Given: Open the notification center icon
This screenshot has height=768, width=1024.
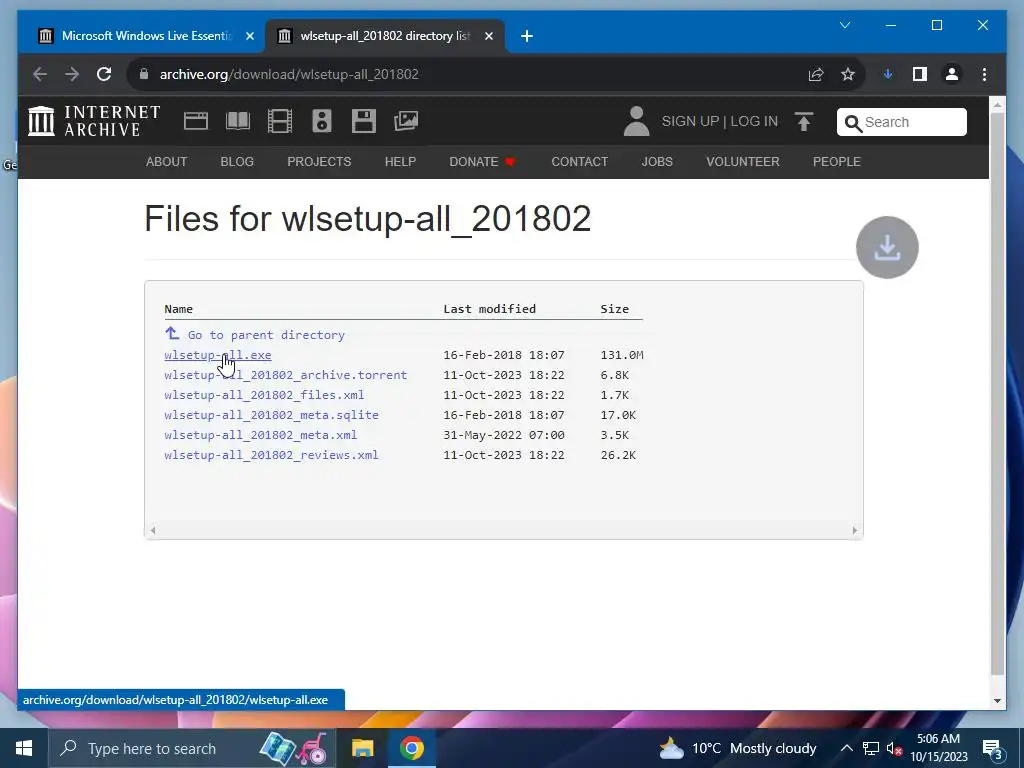Looking at the screenshot, I should coord(992,748).
